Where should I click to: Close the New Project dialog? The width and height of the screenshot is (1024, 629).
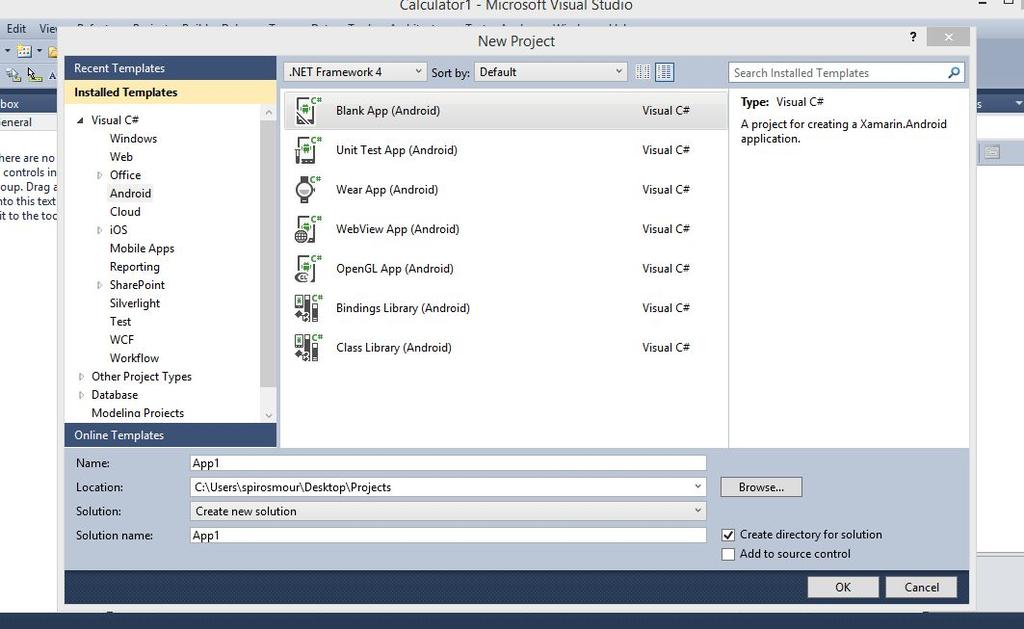click(x=948, y=37)
